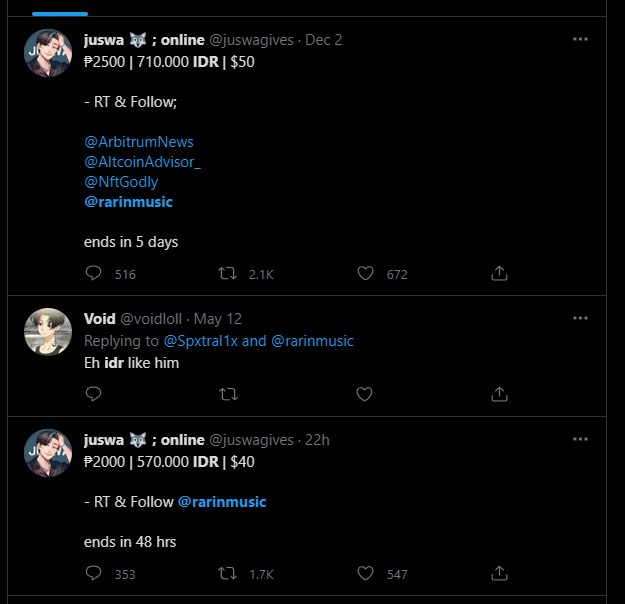Retweet the tweet with 1.7K retweets
This screenshot has height=604, width=625.
point(227,574)
